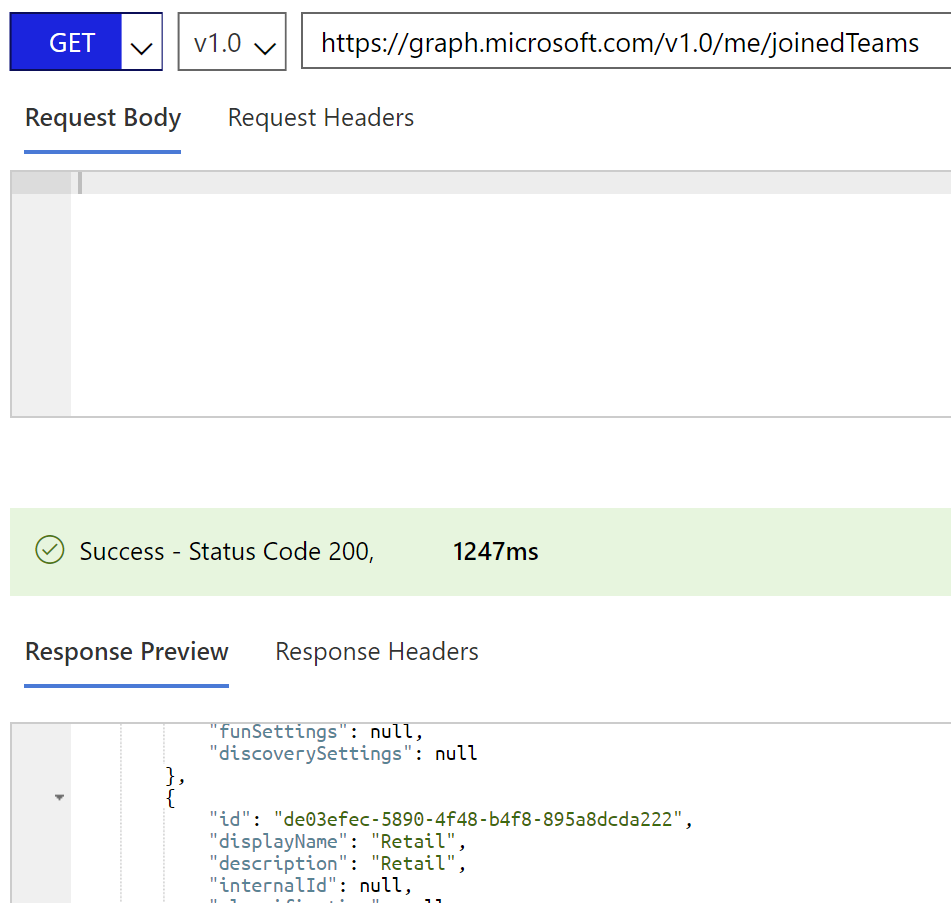Click the 1247ms response time value
The image size is (951, 903).
pyautogui.click(x=496, y=551)
